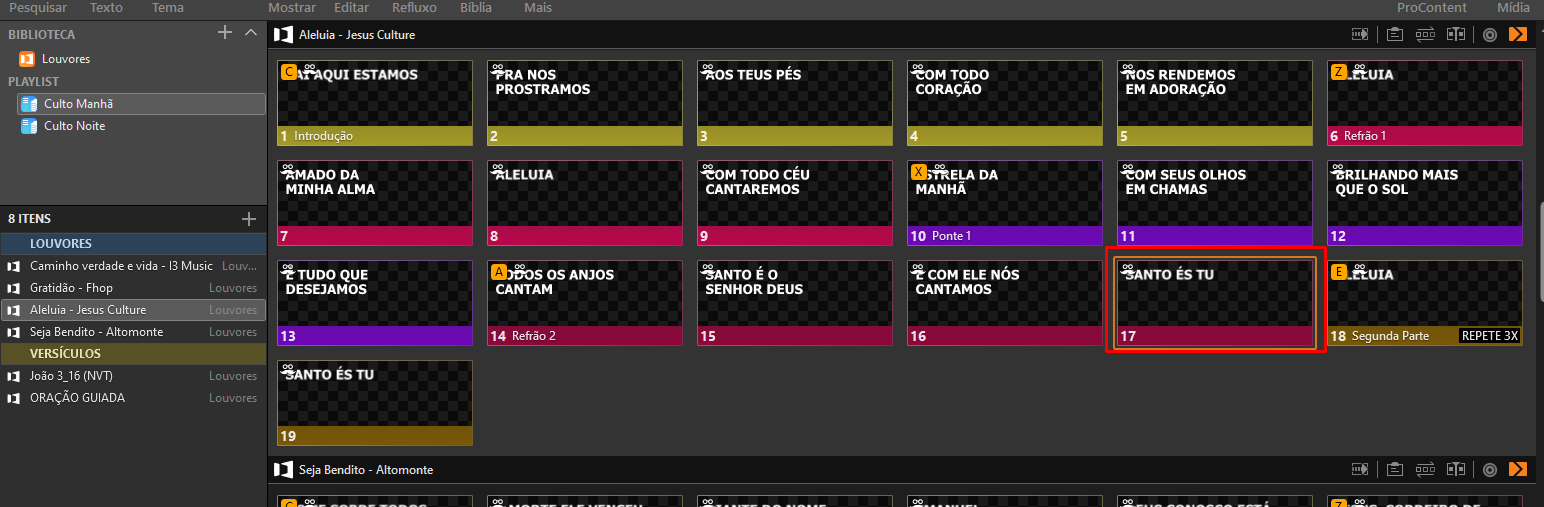Click clipboard-style icon in Seja Bendito header

pyautogui.click(x=1395, y=469)
